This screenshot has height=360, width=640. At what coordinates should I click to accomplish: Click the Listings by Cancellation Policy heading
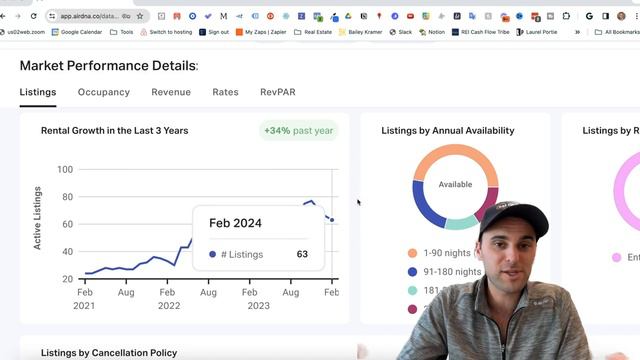coord(109,353)
